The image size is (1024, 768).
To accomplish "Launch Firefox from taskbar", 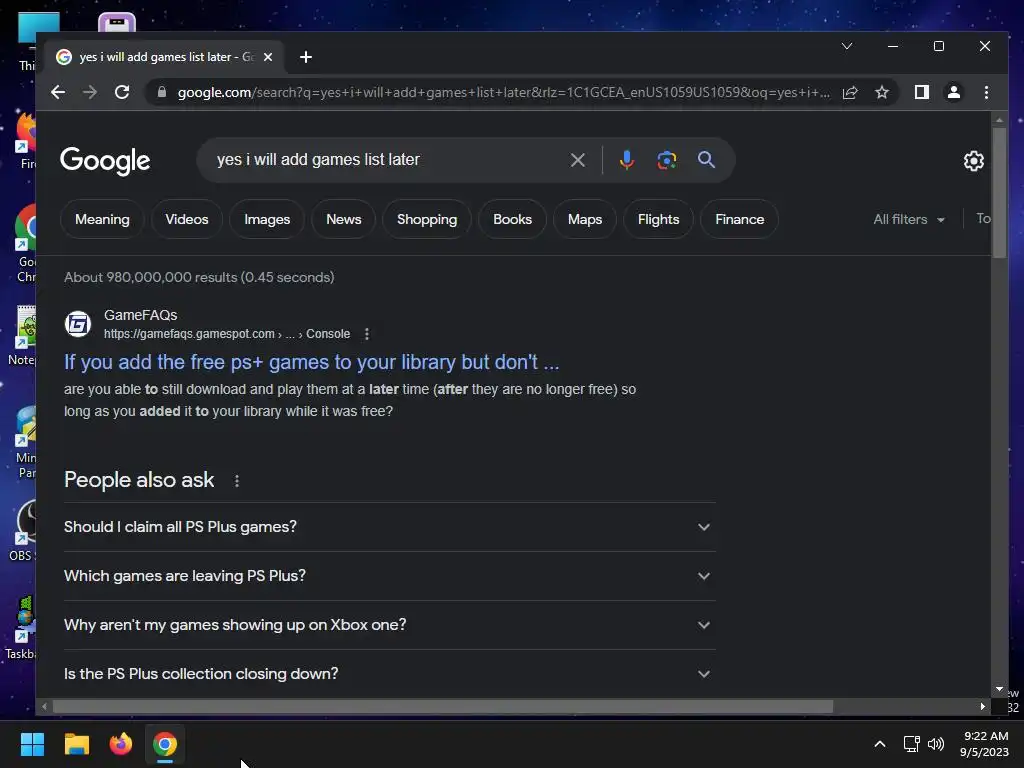I will coord(121,744).
